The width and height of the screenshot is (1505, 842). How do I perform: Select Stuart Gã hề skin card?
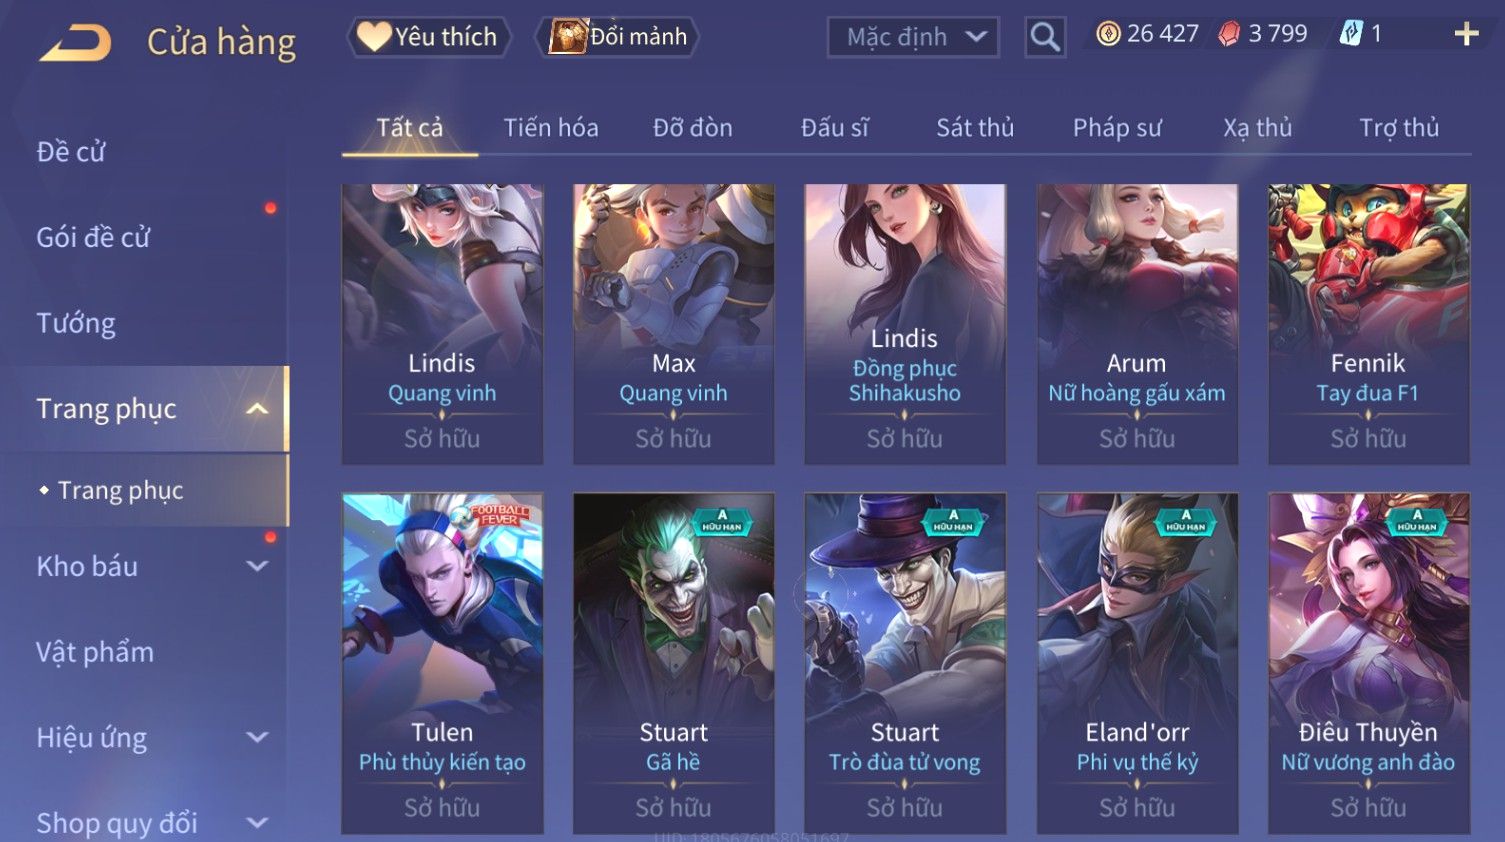pyautogui.click(x=673, y=663)
